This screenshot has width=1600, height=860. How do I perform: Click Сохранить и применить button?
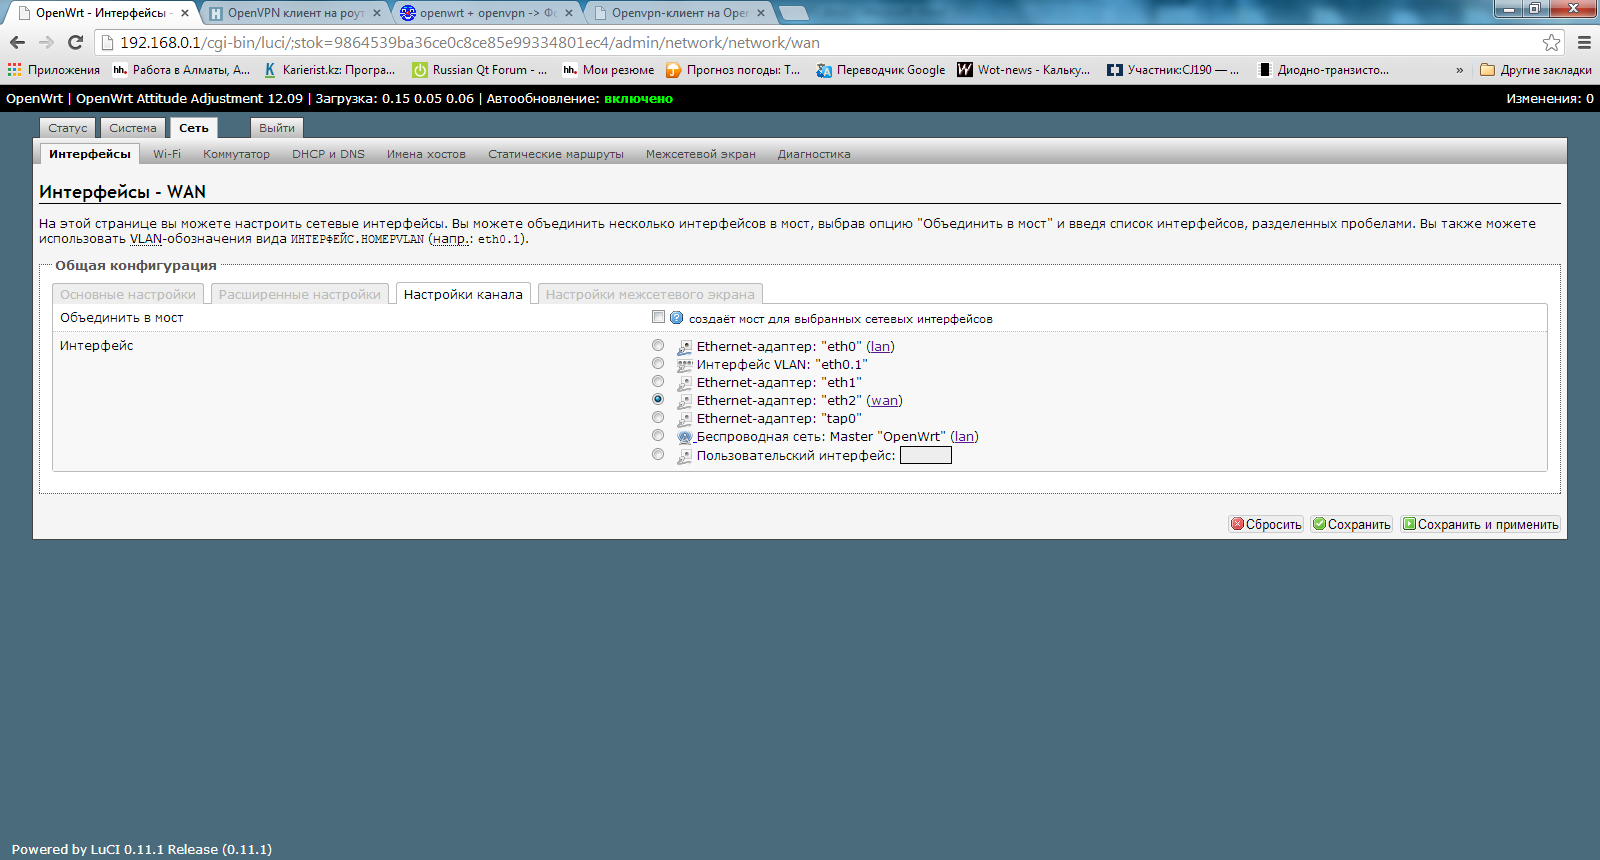coord(1480,524)
